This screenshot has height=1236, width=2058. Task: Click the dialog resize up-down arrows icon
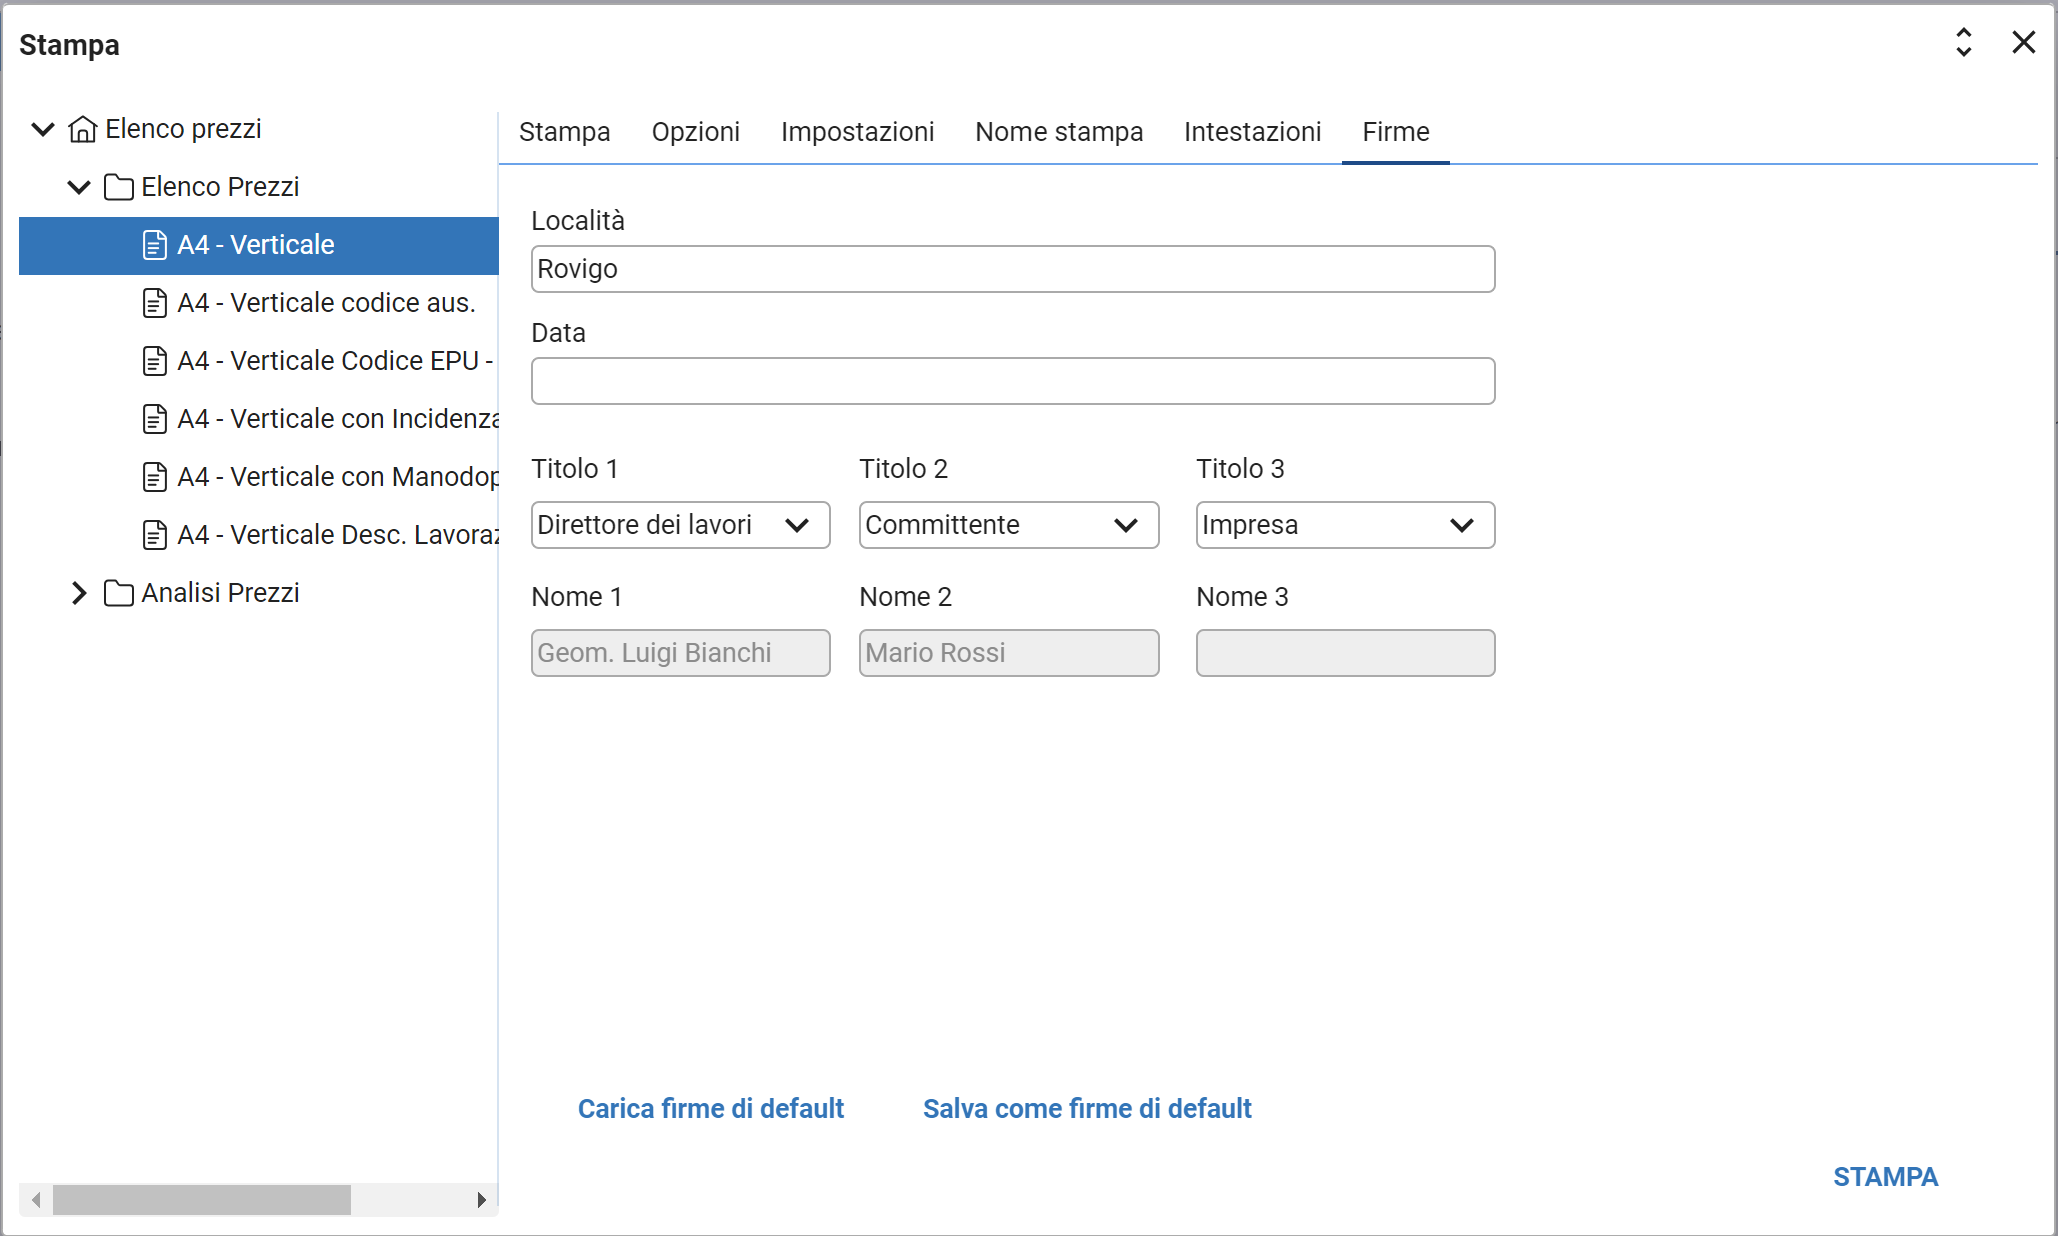tap(1963, 42)
